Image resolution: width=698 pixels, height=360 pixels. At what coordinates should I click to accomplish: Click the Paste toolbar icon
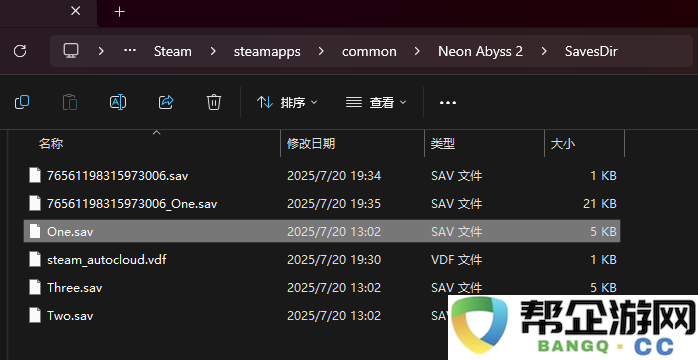[x=70, y=102]
